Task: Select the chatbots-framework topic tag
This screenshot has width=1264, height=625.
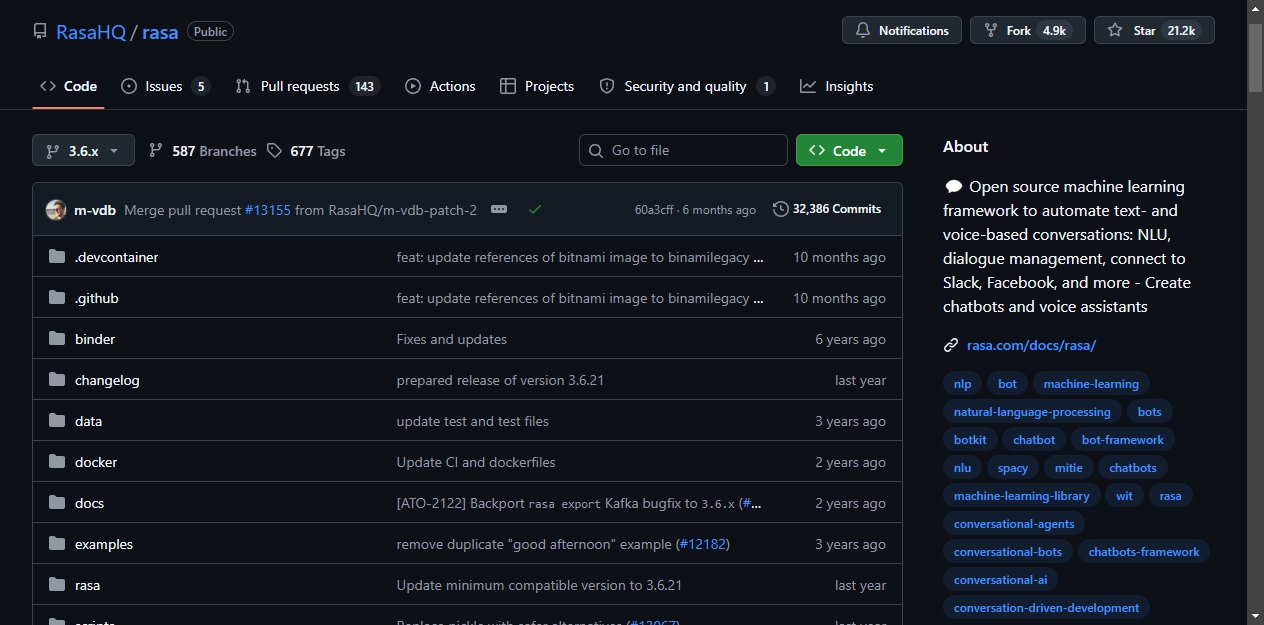Action: [1144, 552]
